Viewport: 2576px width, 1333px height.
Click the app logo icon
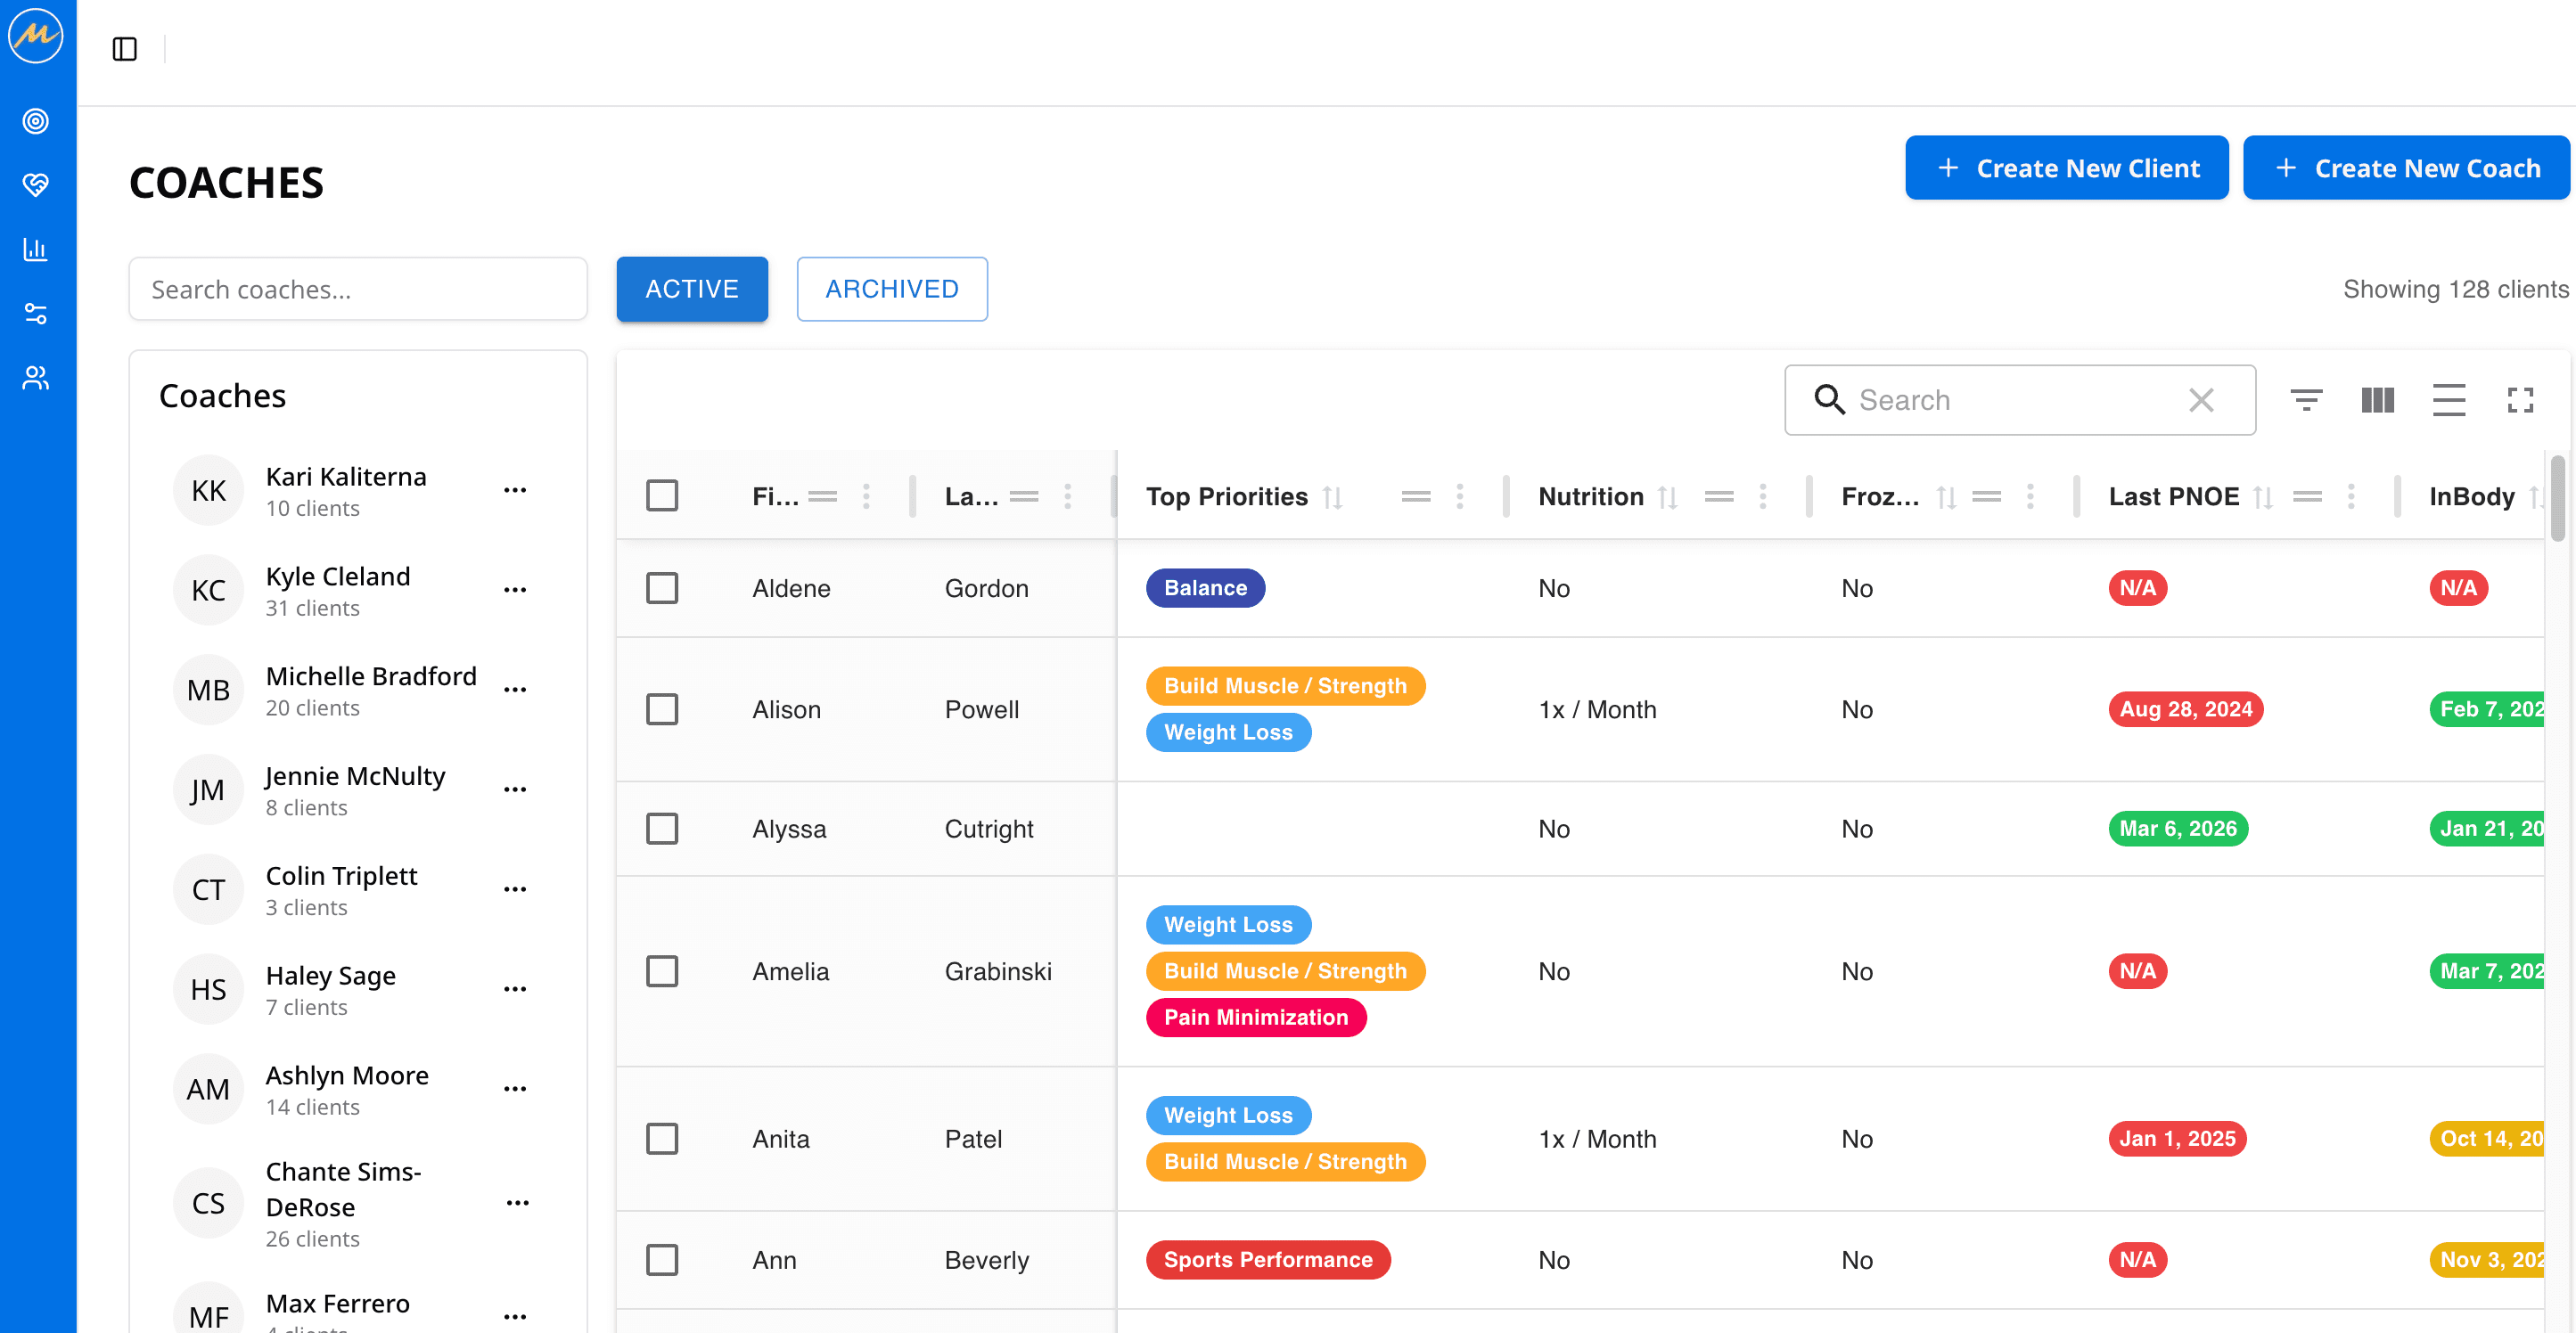[x=36, y=36]
